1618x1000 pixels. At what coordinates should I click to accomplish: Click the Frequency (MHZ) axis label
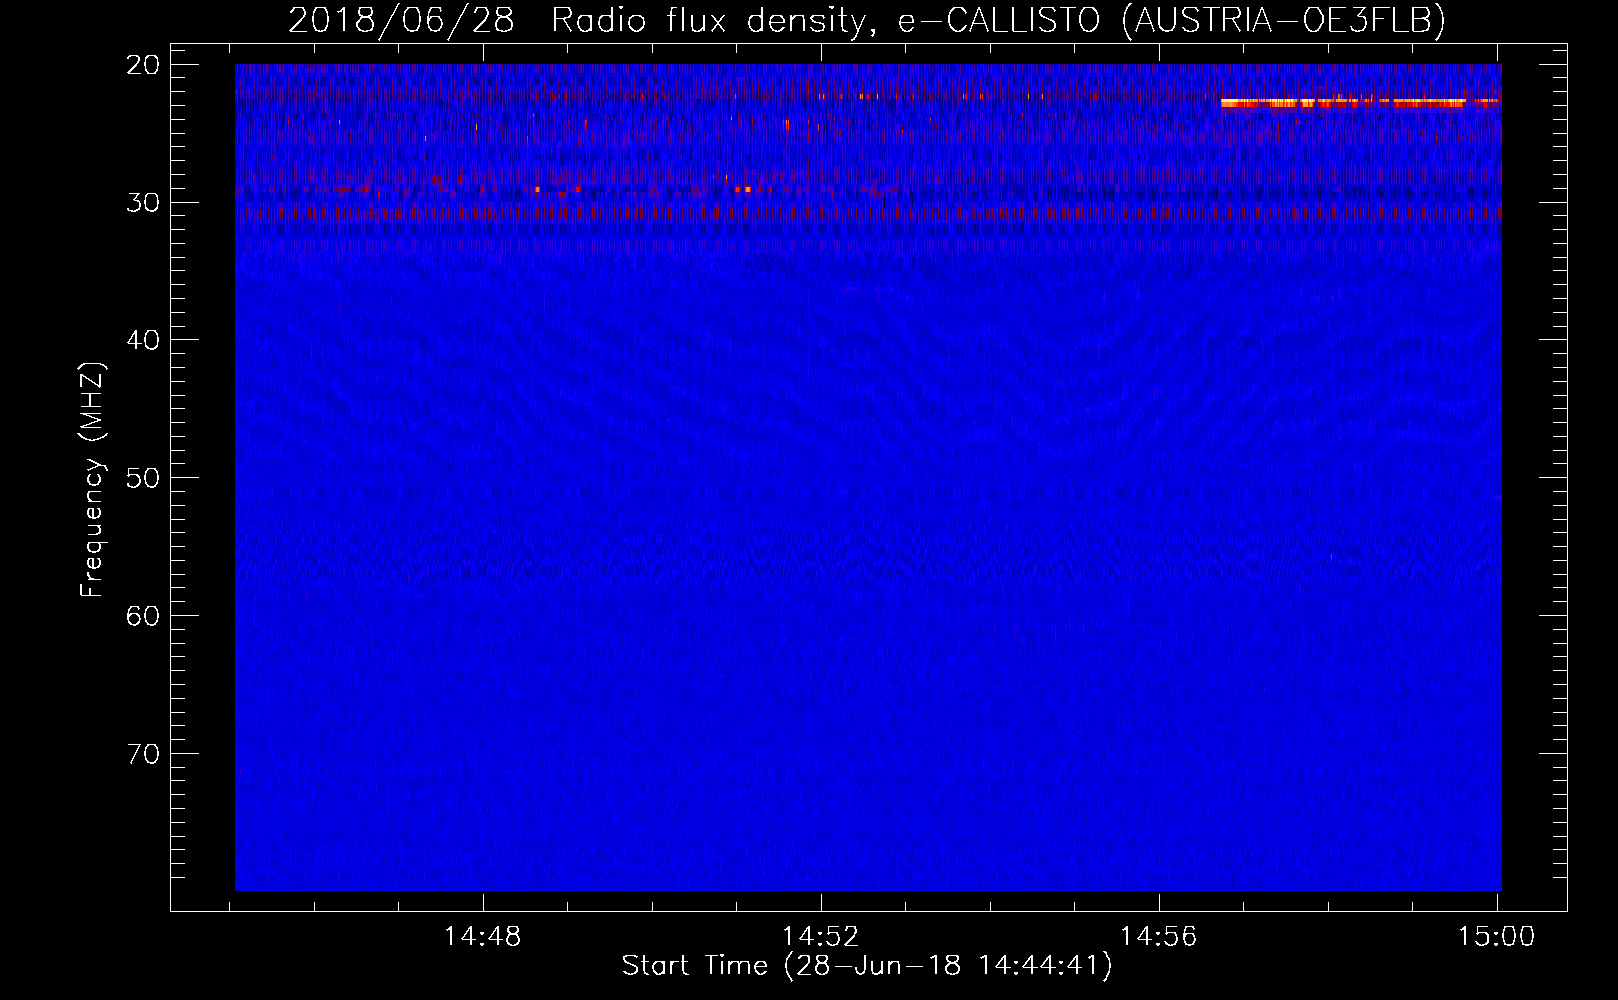[92, 480]
